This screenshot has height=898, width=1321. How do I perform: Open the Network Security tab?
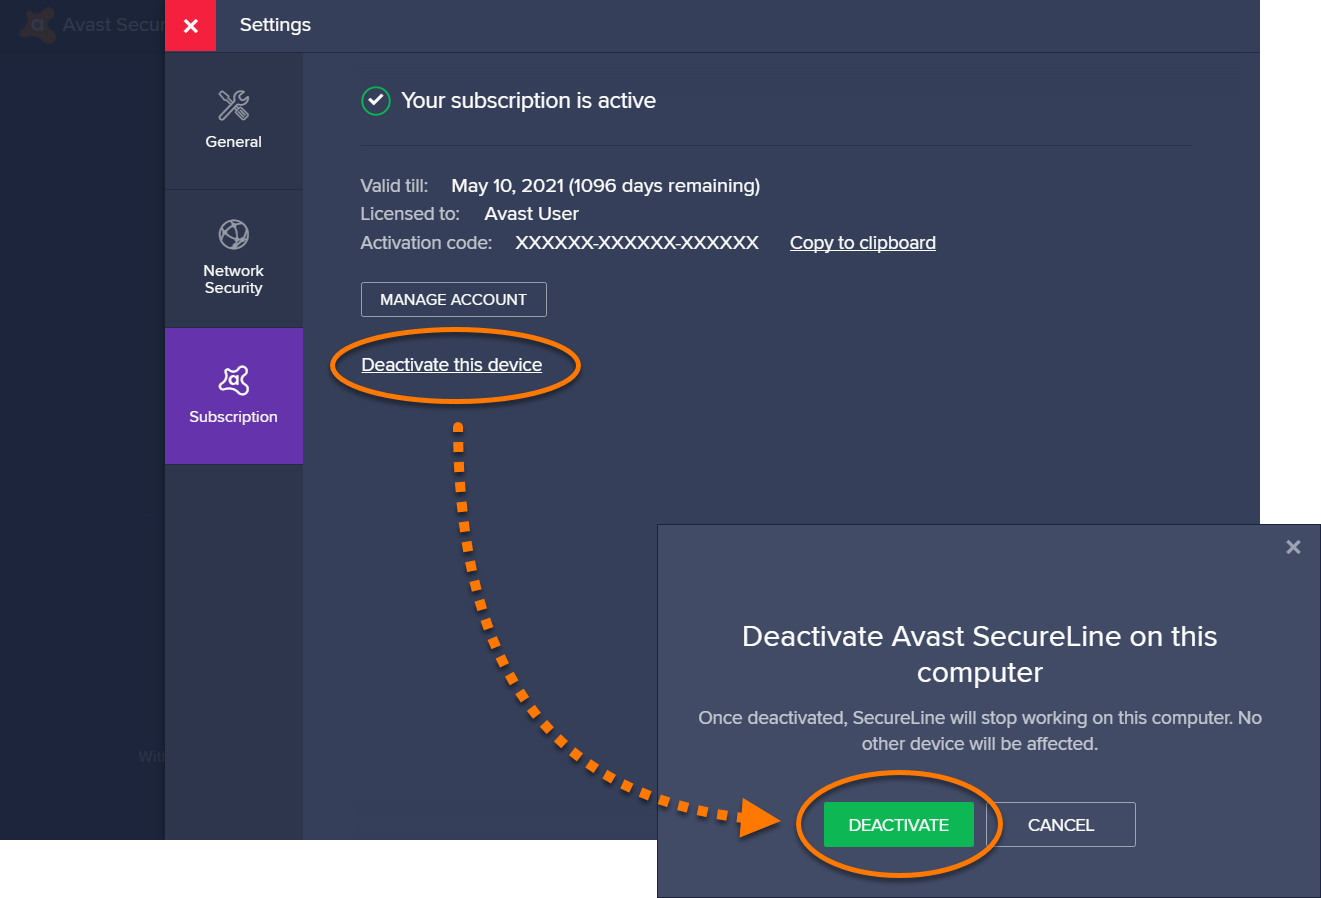(x=234, y=259)
